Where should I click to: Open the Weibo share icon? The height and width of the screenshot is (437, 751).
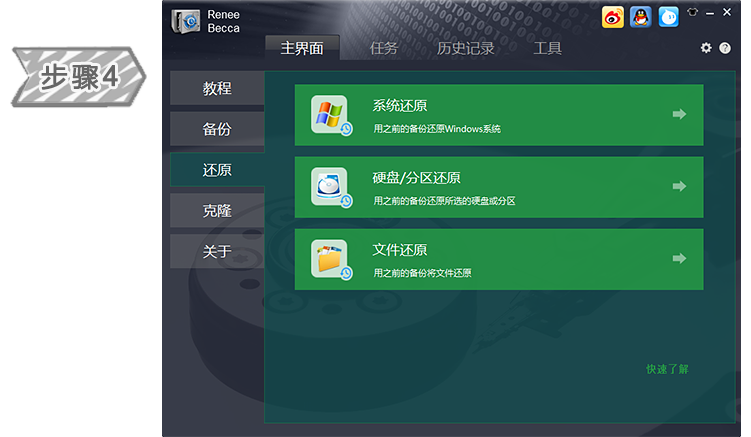[613, 17]
